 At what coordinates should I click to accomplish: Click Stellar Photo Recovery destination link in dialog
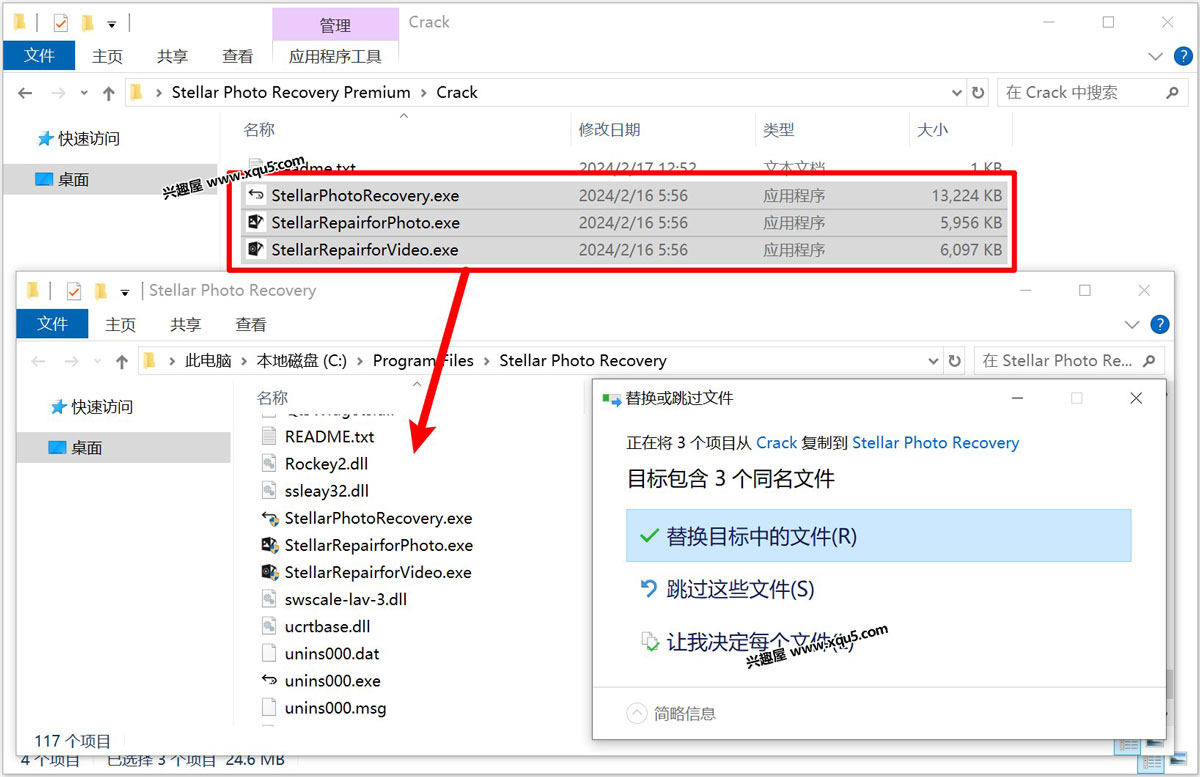click(x=935, y=442)
